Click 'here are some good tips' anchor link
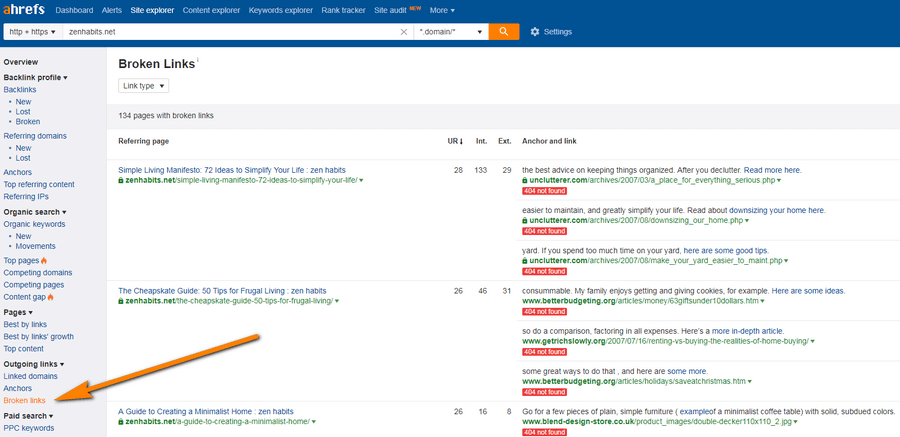 pos(726,250)
